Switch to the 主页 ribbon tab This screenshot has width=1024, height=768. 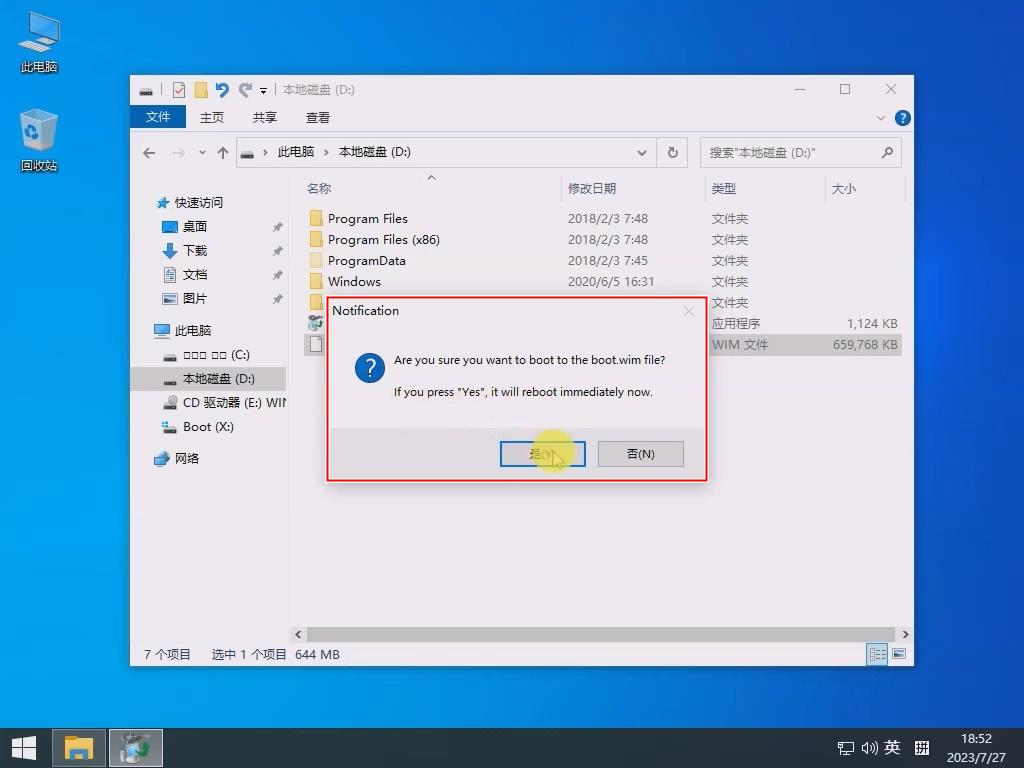[212, 118]
